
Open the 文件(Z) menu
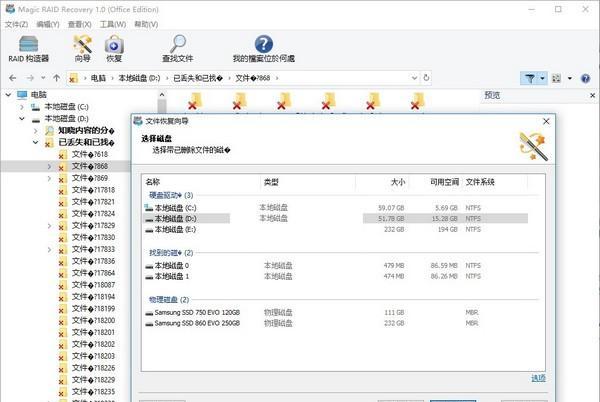16,24
